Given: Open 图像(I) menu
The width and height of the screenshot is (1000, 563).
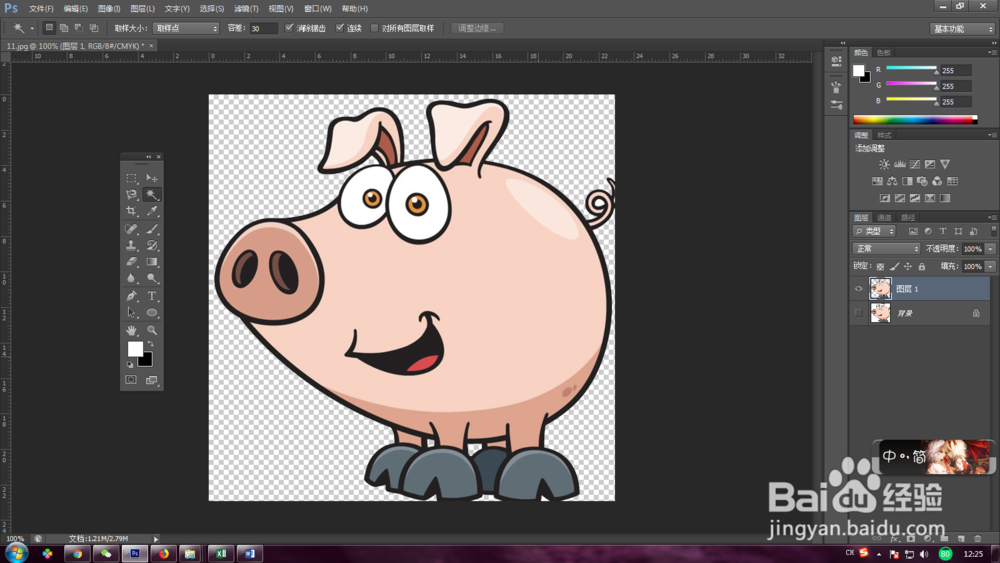Looking at the screenshot, I should [109, 9].
